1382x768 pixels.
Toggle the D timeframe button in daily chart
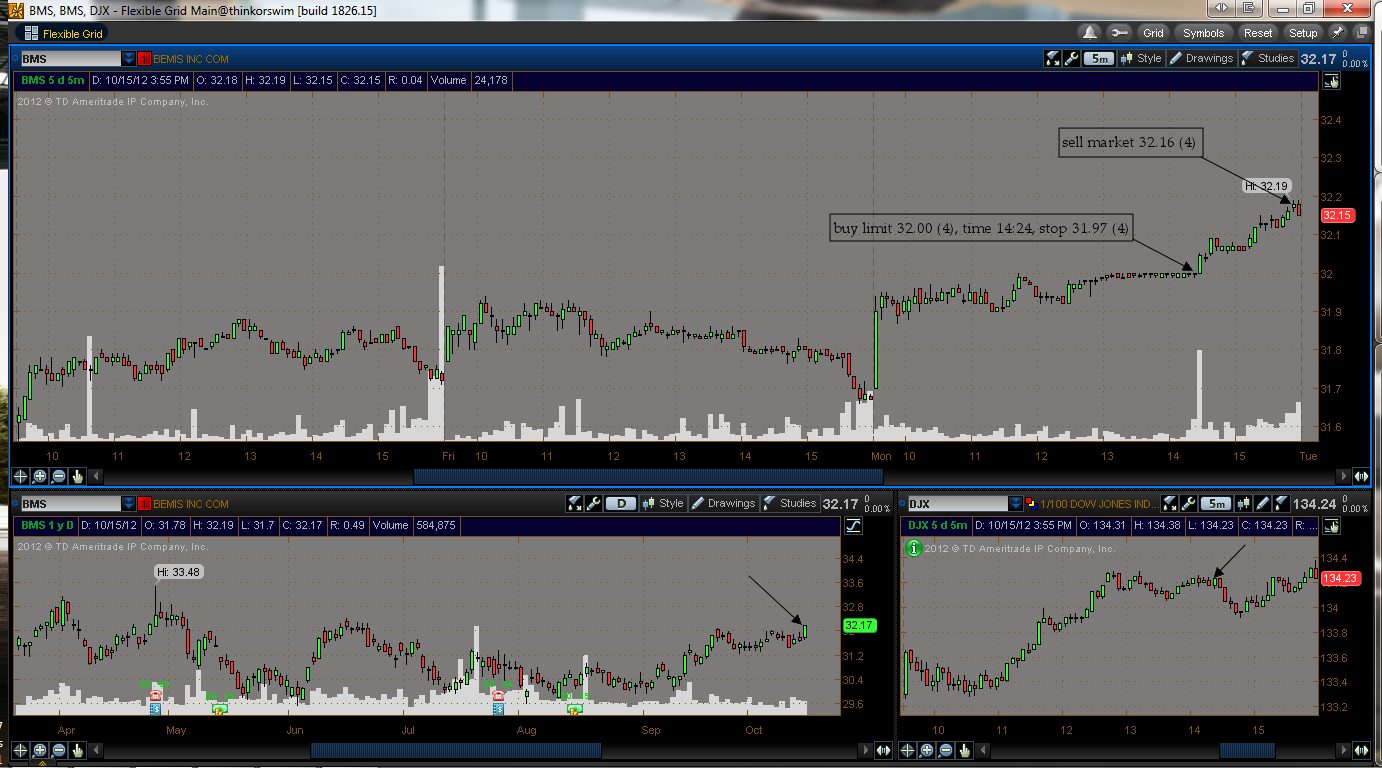[621, 503]
